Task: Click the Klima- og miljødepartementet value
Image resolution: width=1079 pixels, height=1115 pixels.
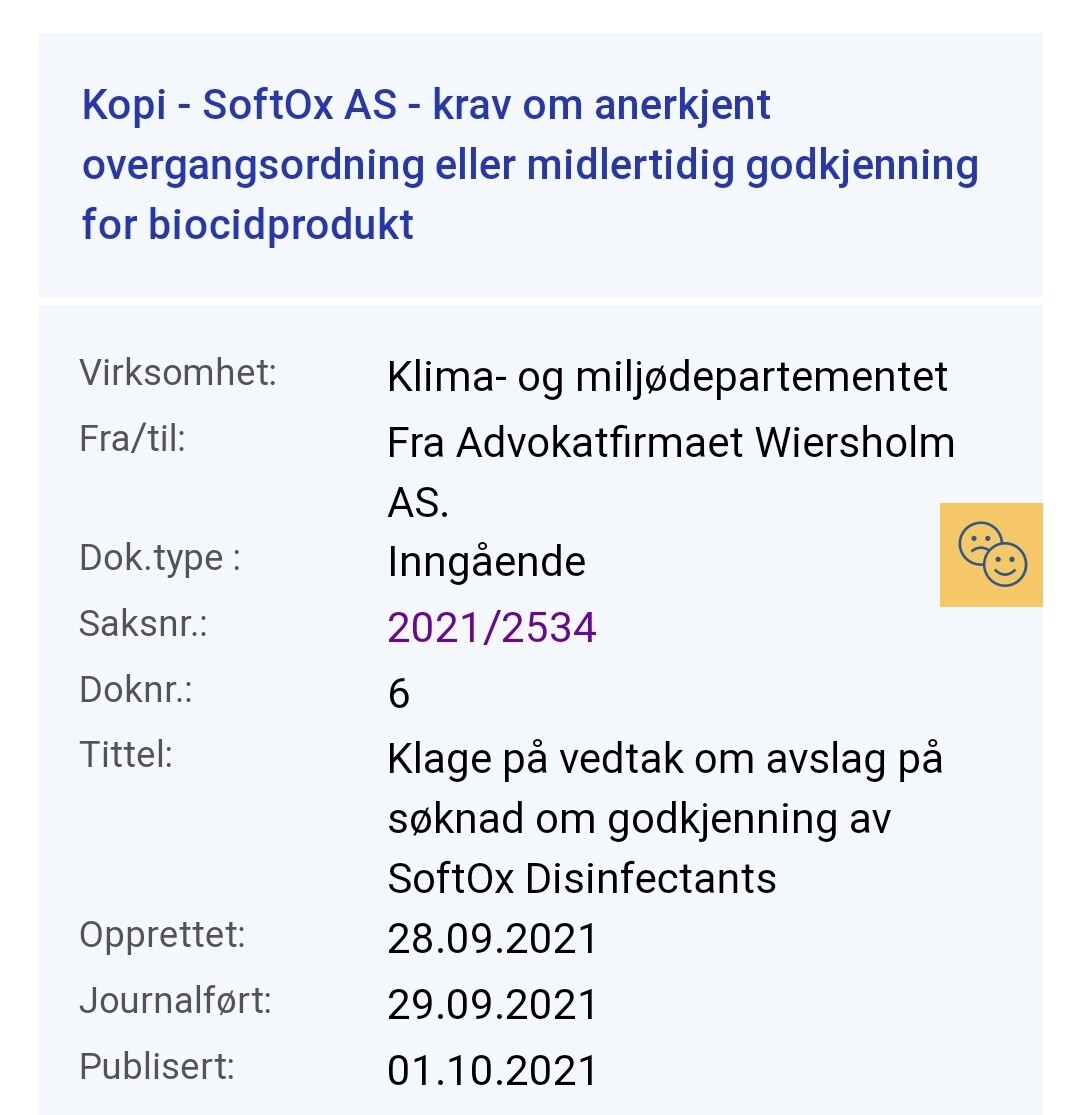Action: click(x=667, y=377)
